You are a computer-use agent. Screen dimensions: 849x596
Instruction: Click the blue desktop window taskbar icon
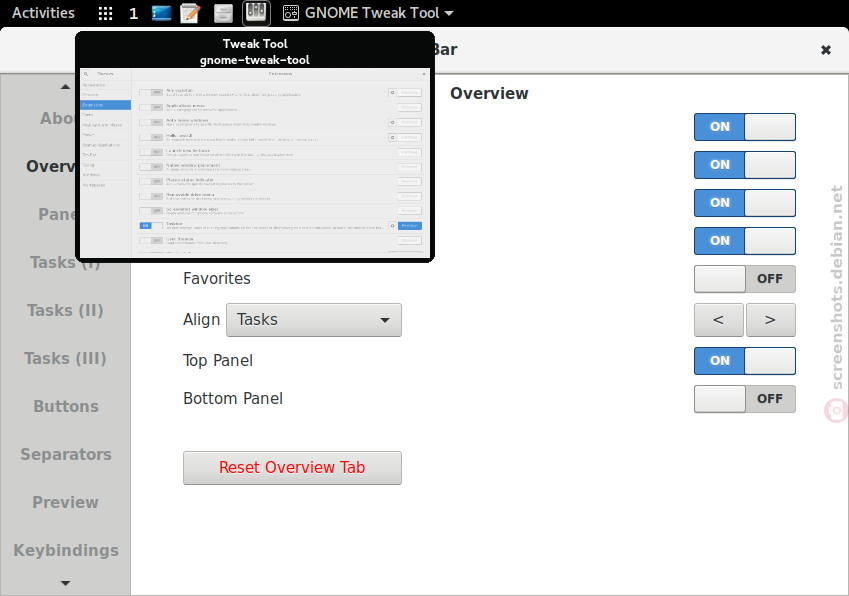click(x=161, y=13)
